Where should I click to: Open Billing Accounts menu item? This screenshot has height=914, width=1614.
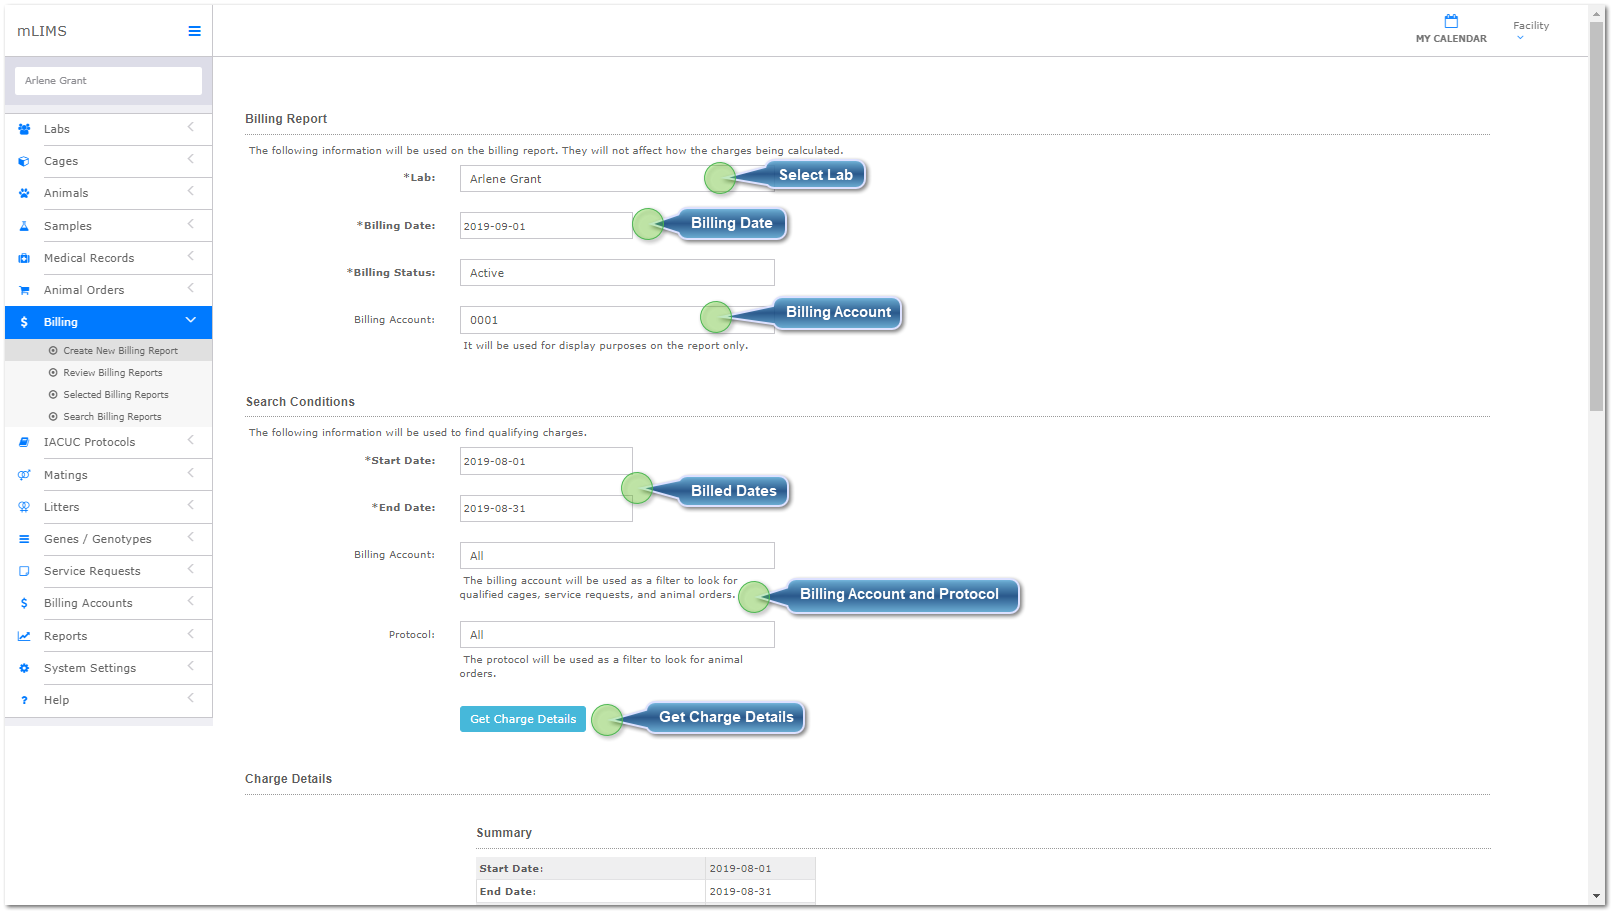click(108, 603)
